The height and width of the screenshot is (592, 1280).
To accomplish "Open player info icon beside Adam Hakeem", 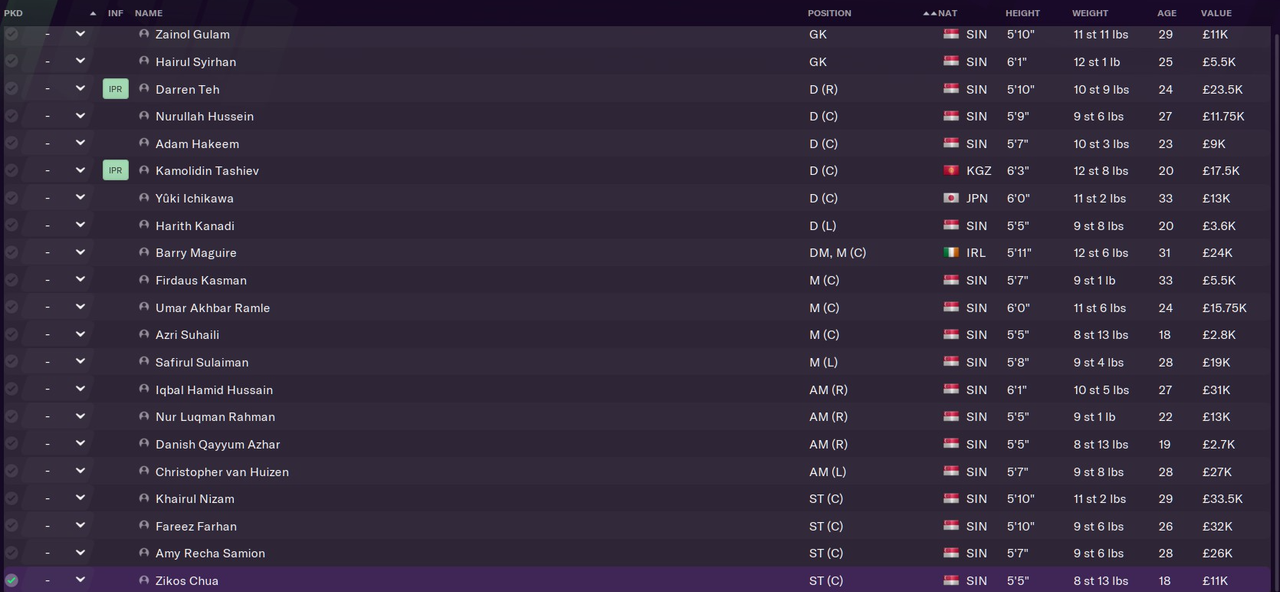I will pyautogui.click(x=144, y=143).
